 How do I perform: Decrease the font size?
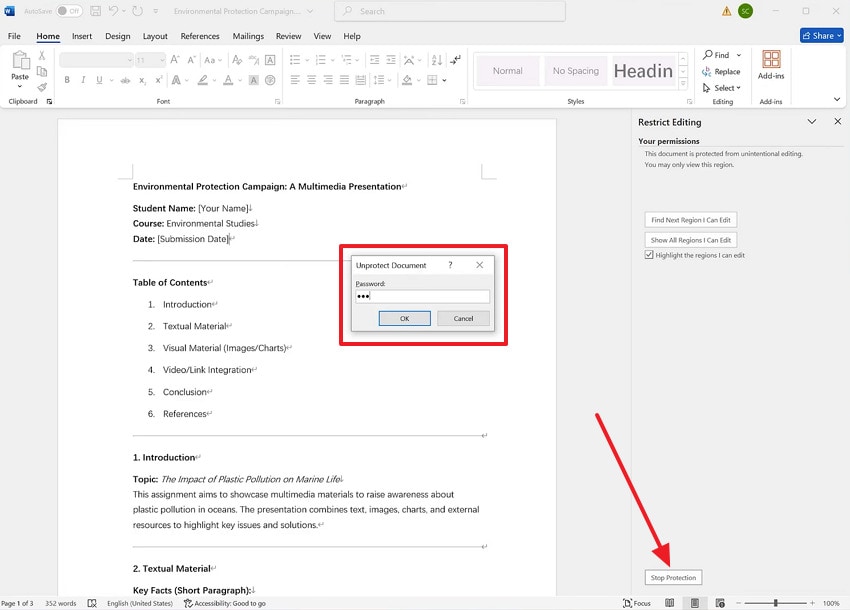[191, 60]
